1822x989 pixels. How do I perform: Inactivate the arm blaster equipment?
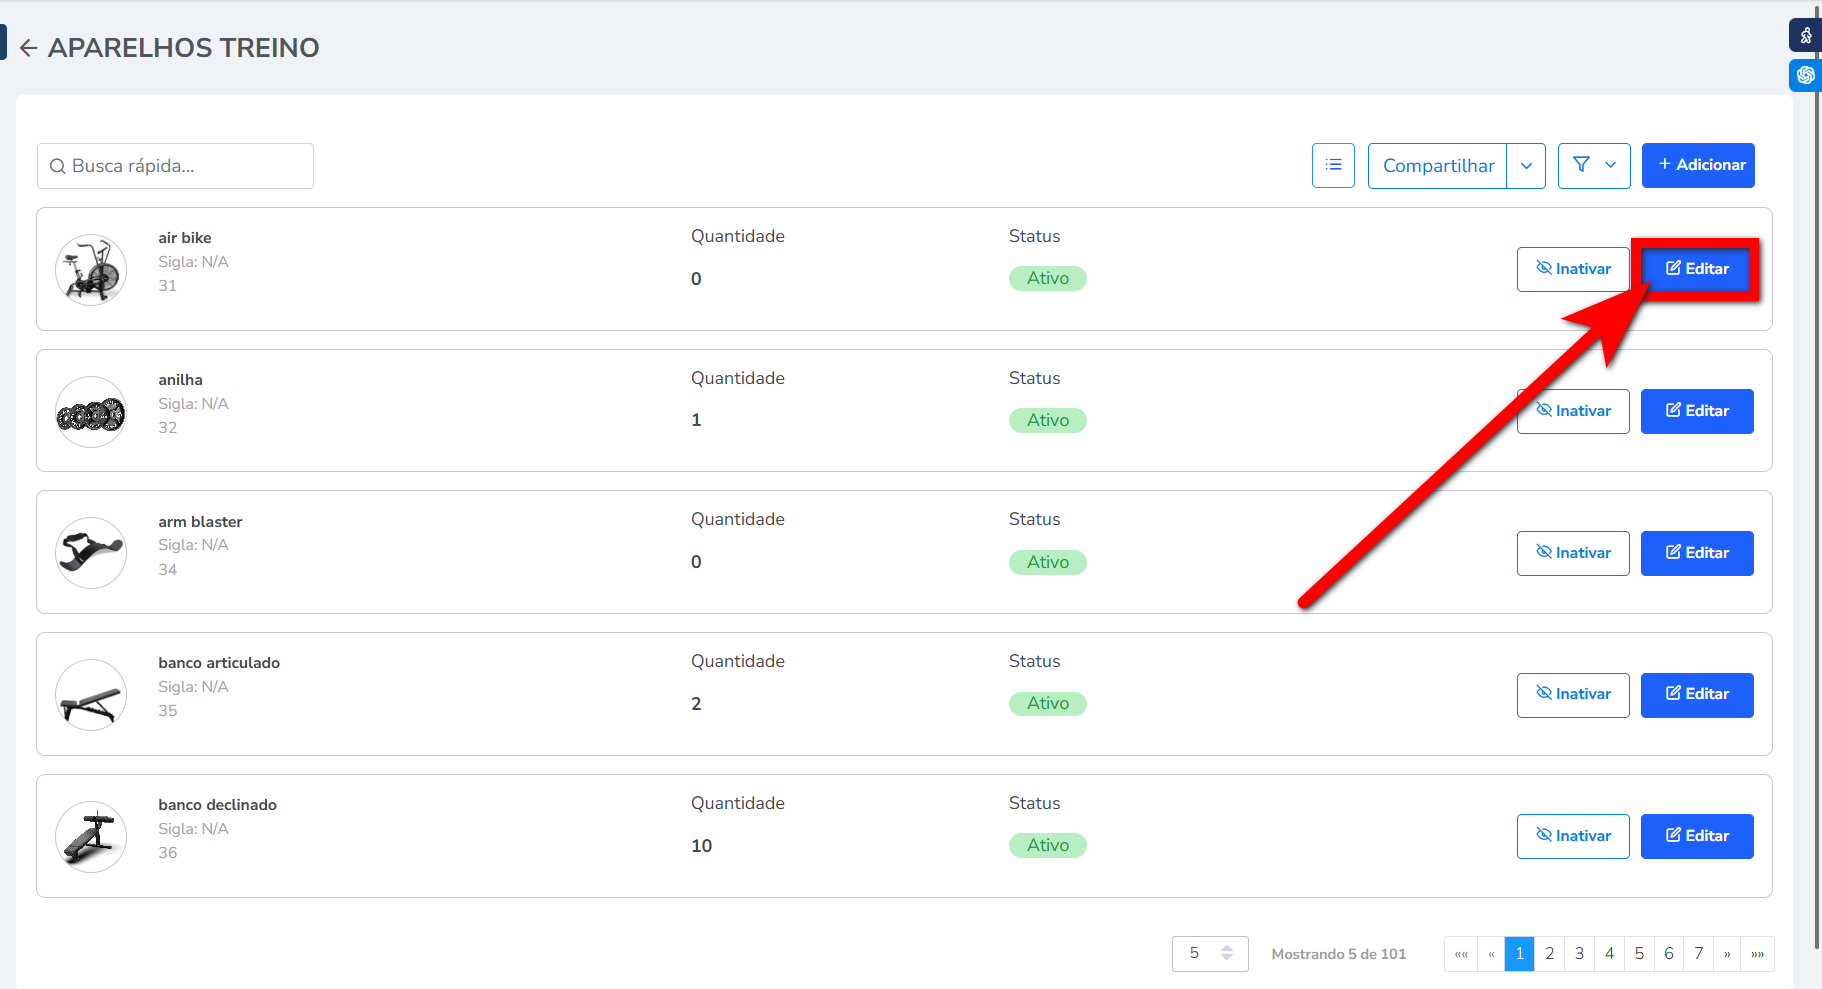pyautogui.click(x=1572, y=553)
